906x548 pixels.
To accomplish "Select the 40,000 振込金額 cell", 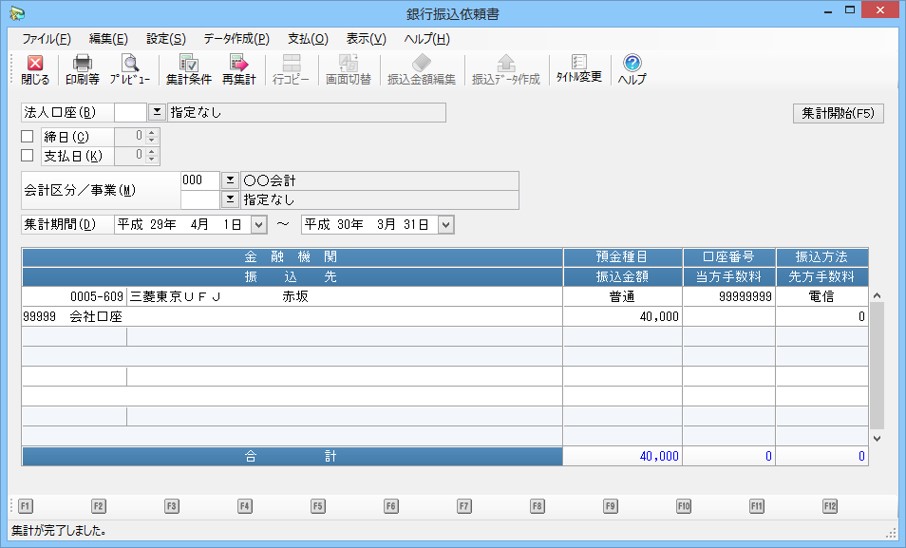I will (x=622, y=316).
